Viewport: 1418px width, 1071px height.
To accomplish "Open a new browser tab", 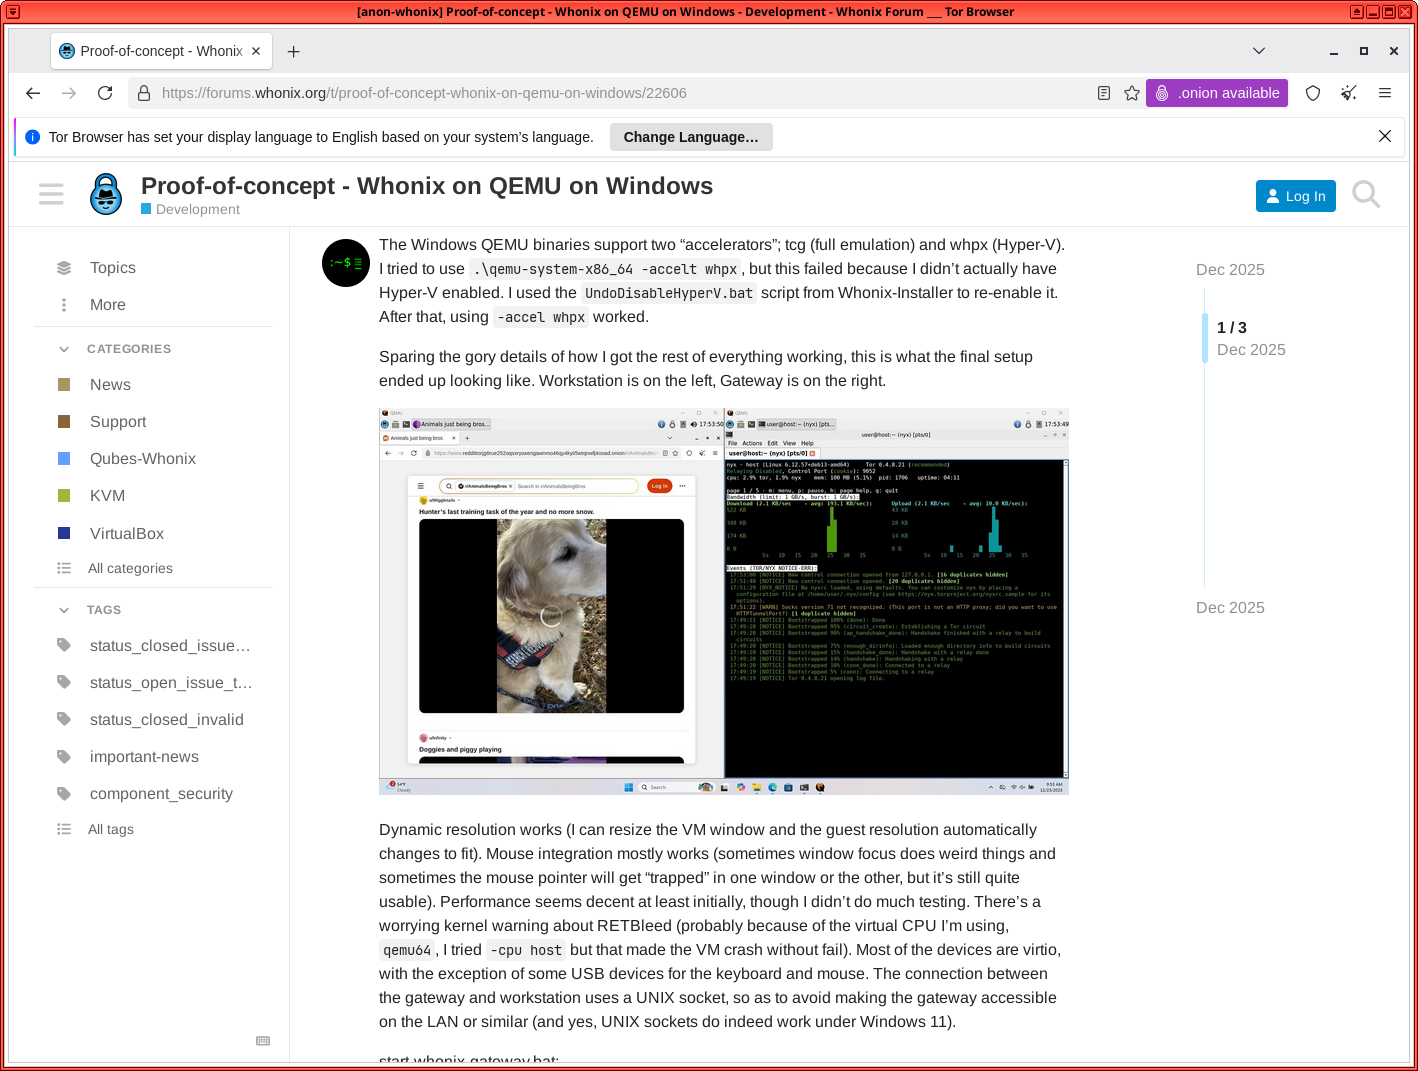I will coord(294,52).
